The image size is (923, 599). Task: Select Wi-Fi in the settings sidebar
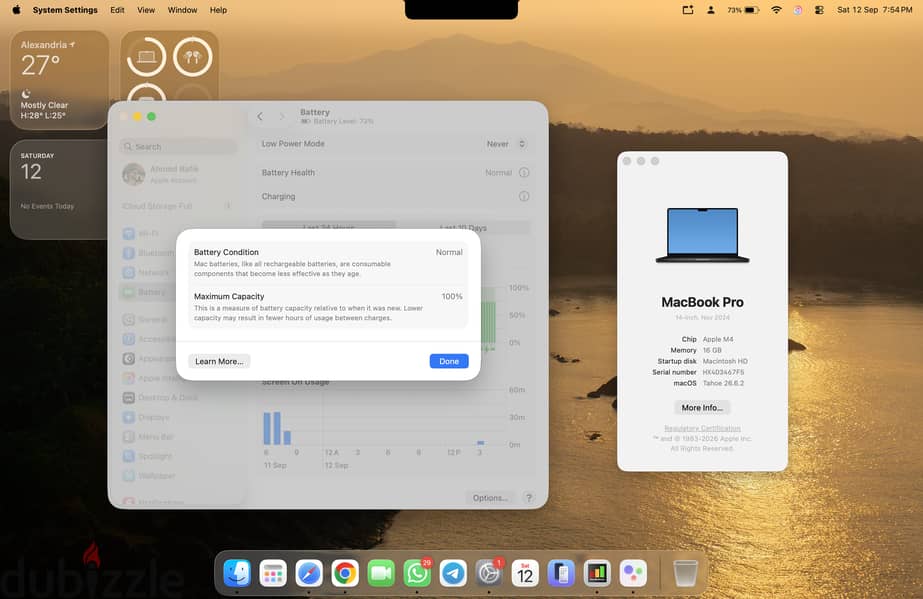(177, 234)
